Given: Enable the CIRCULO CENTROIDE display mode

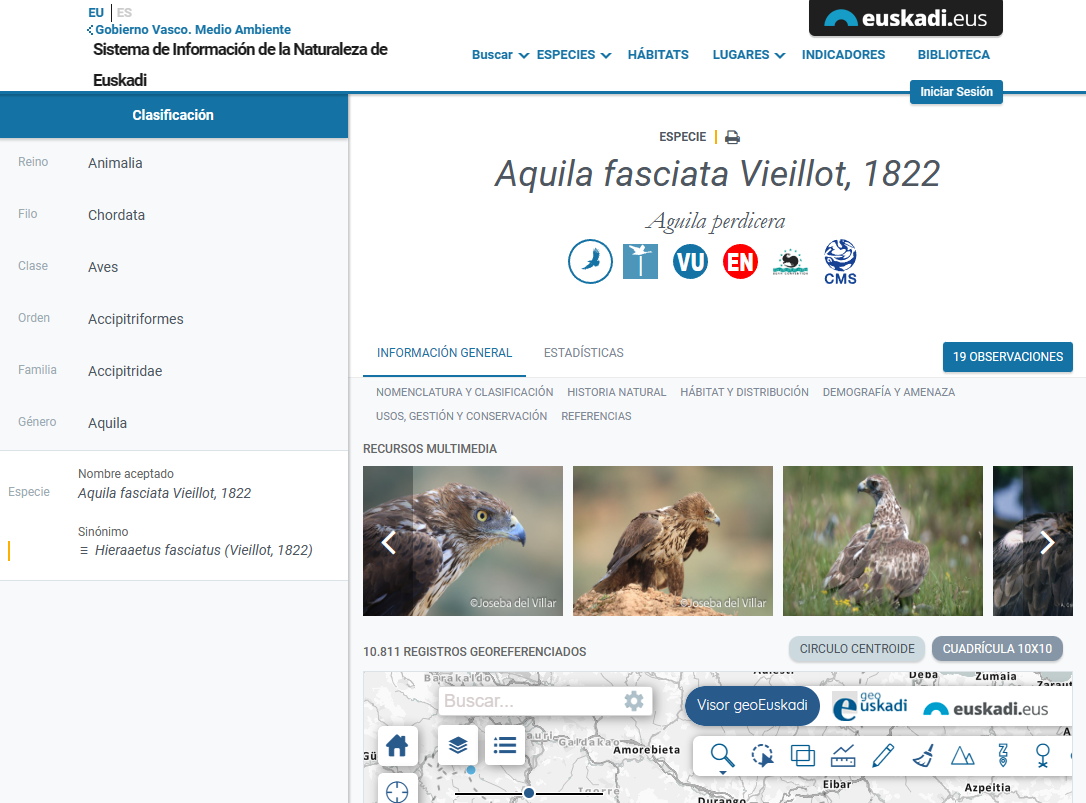Looking at the screenshot, I should pos(856,648).
